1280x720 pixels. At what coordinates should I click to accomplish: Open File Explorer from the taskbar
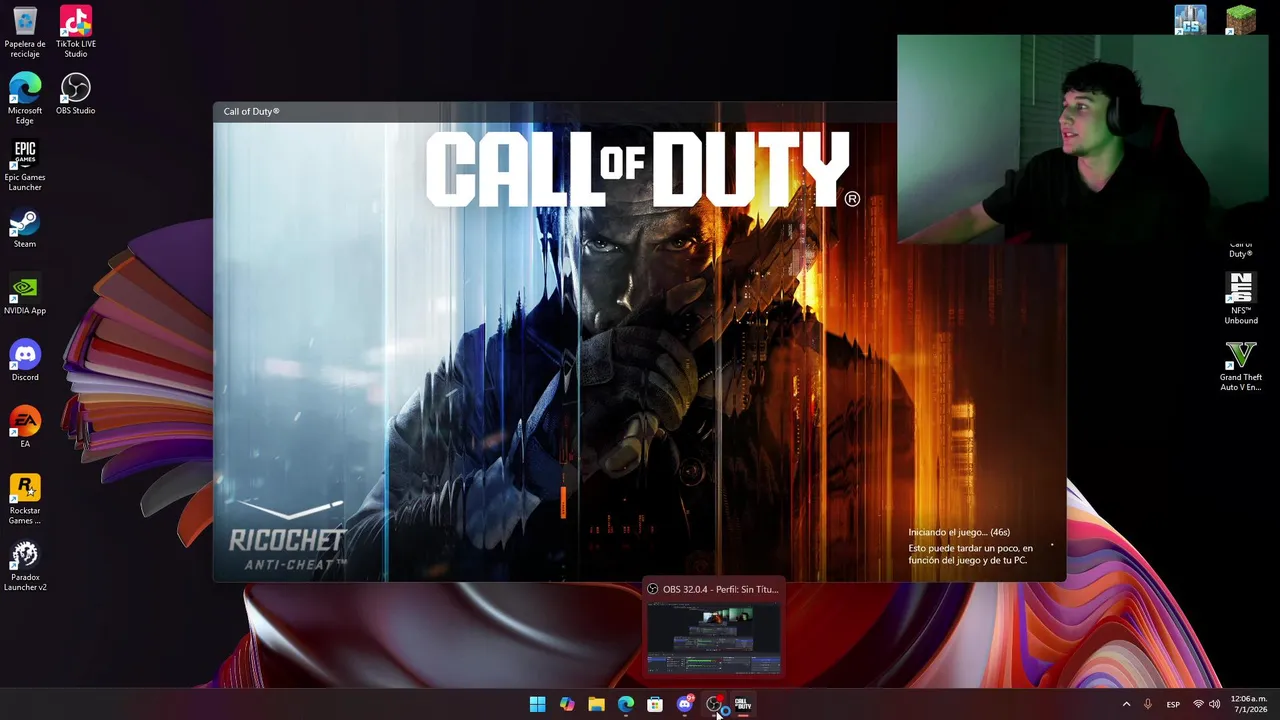(596, 704)
